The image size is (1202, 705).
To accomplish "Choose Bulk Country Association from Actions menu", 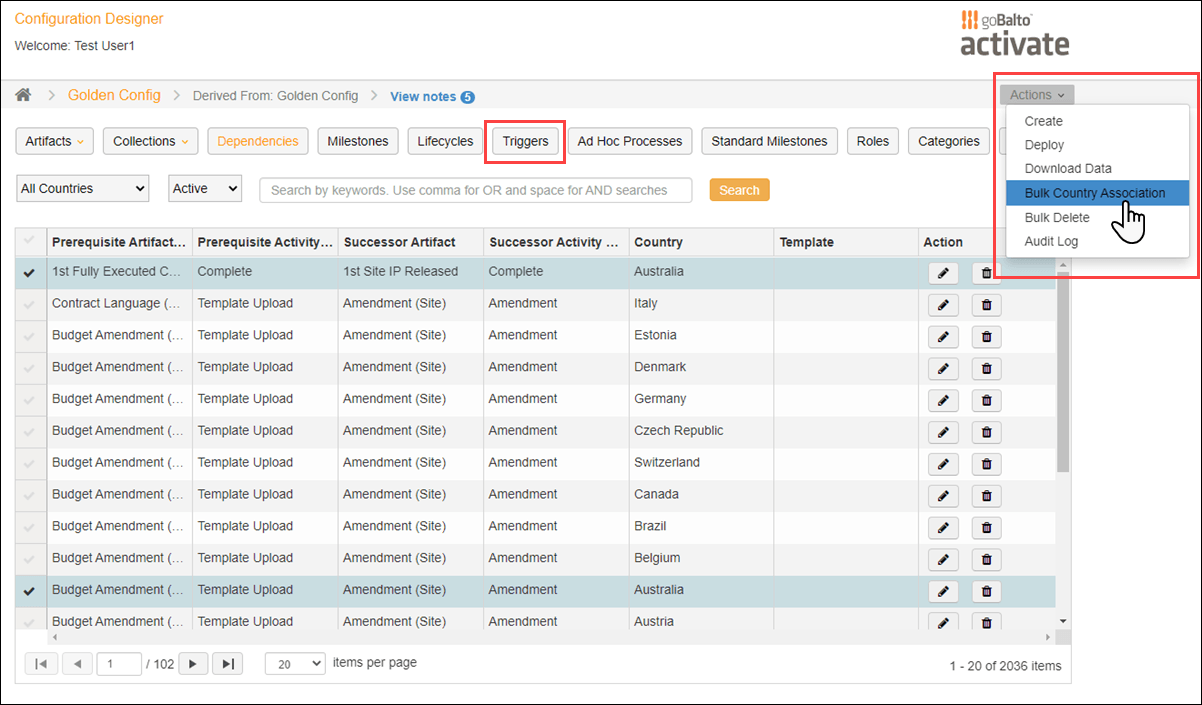I will pos(1097,192).
